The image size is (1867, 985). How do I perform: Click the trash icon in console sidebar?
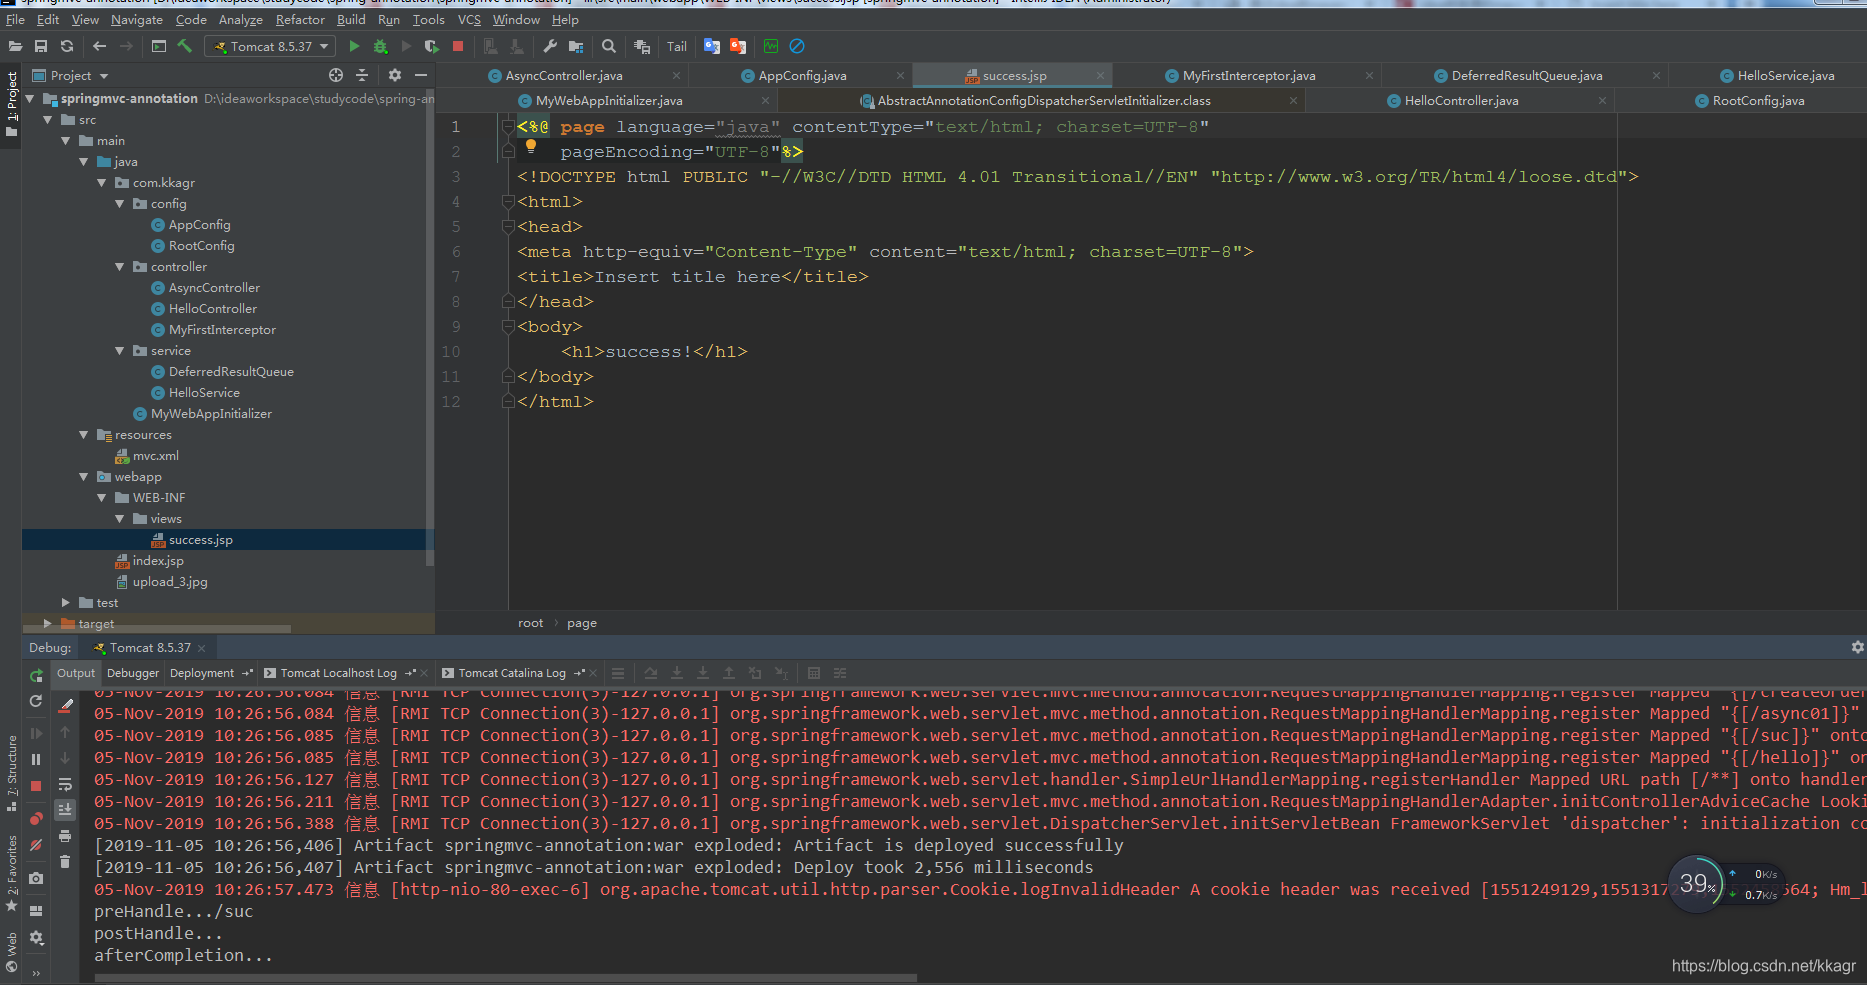tap(65, 861)
